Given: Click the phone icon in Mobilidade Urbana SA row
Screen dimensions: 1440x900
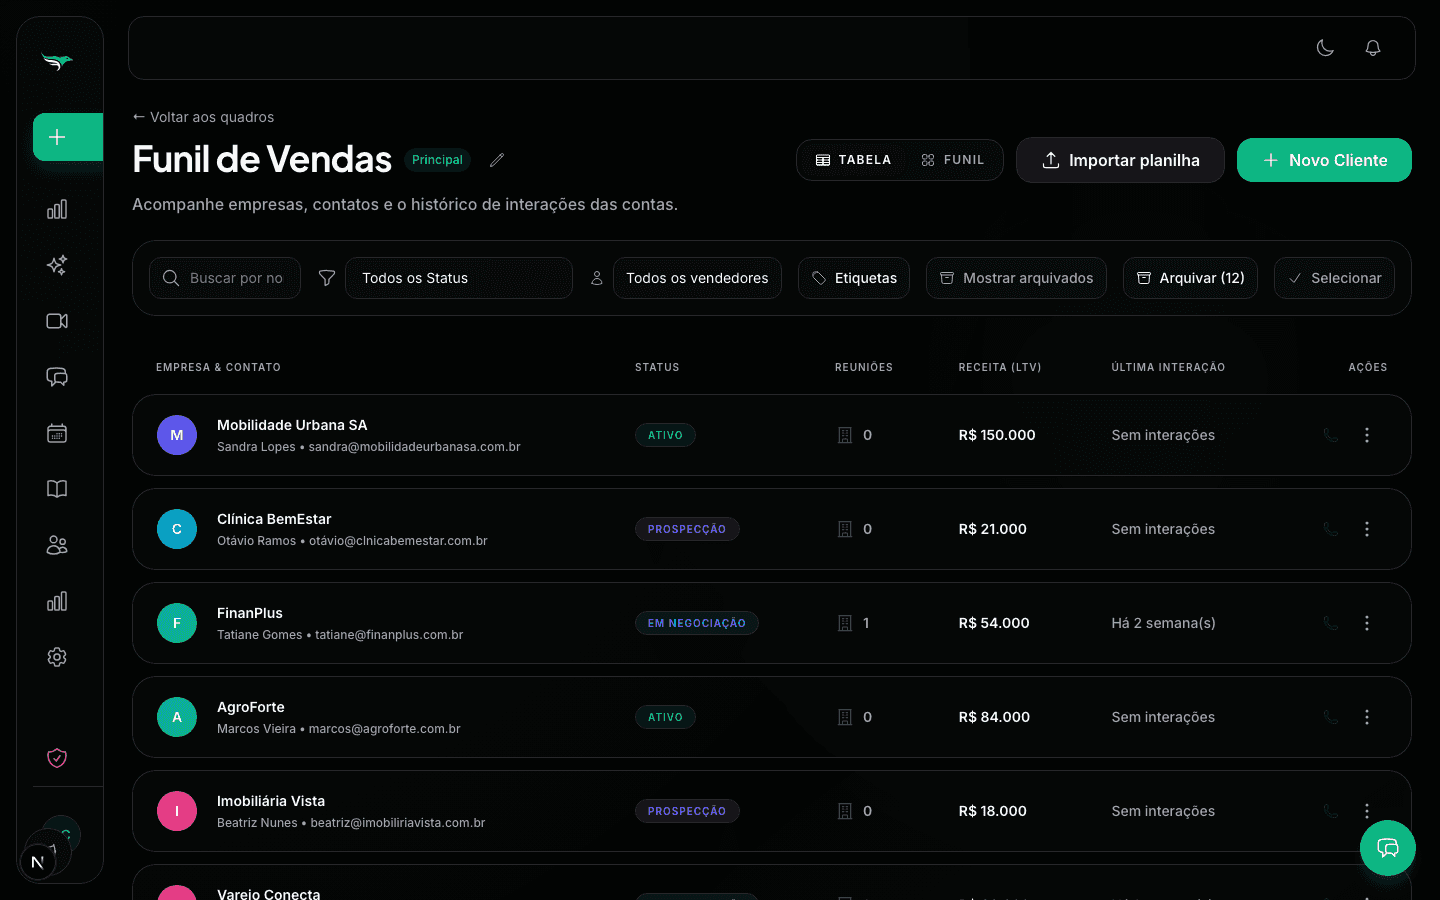Looking at the screenshot, I should (x=1331, y=435).
